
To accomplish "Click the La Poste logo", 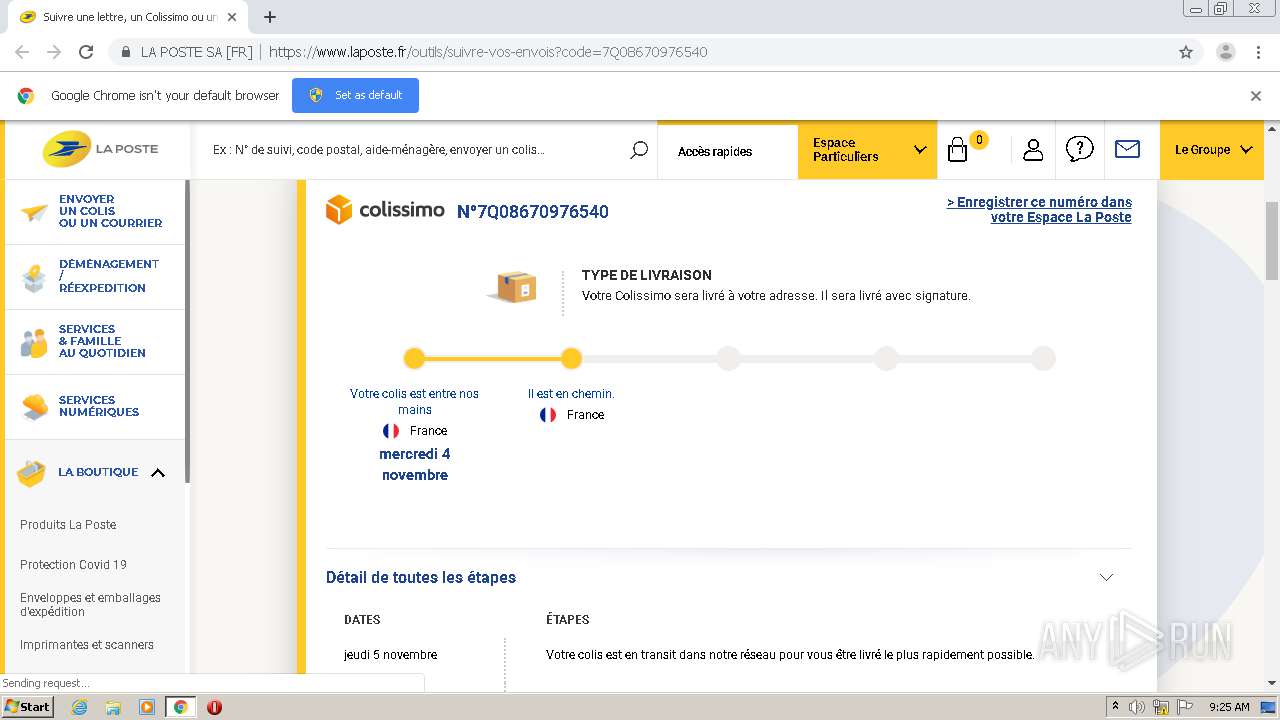I will 100,149.
